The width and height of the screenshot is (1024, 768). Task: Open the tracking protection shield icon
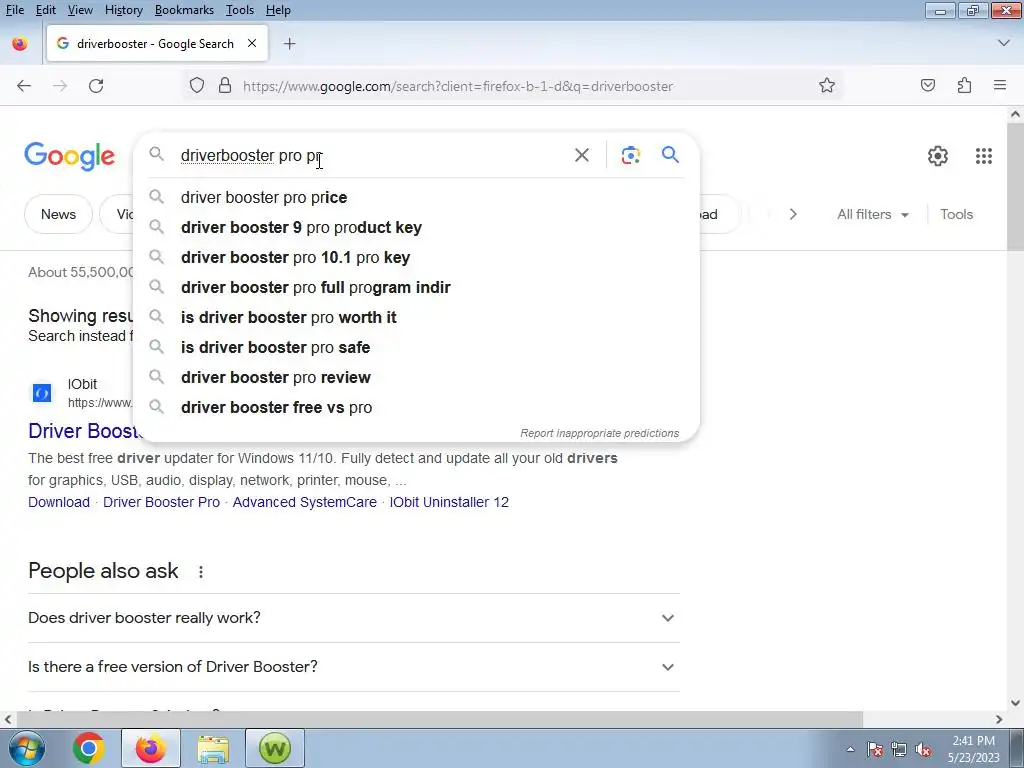pyautogui.click(x=197, y=86)
